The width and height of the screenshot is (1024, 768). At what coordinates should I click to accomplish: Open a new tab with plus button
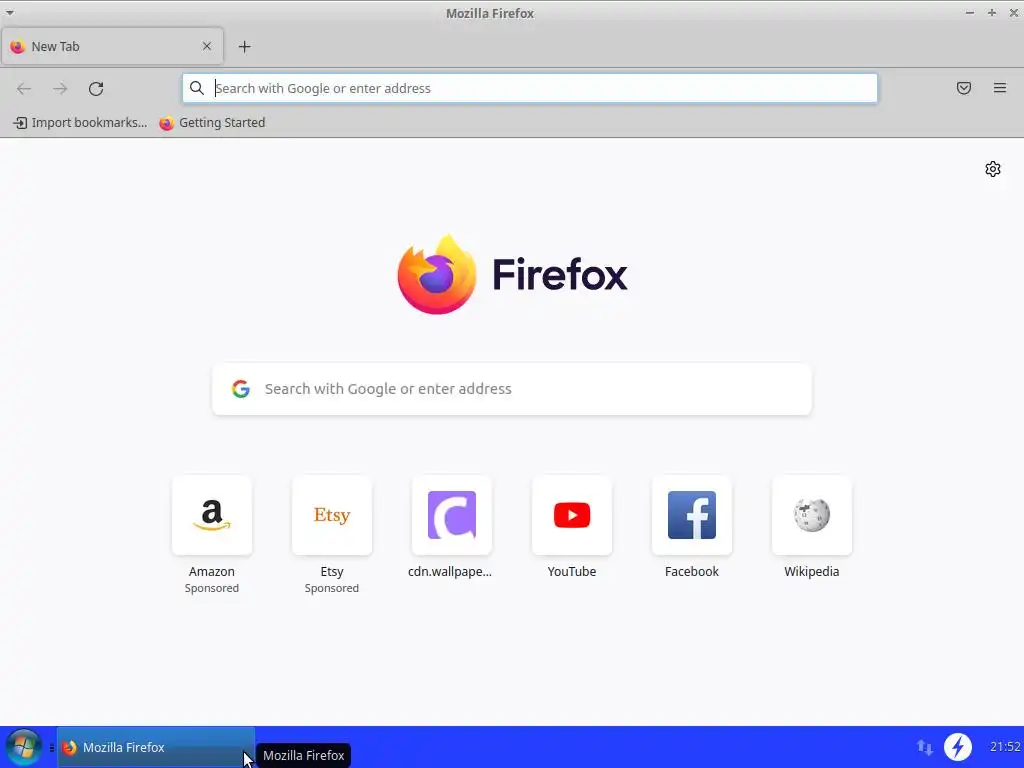click(x=244, y=46)
